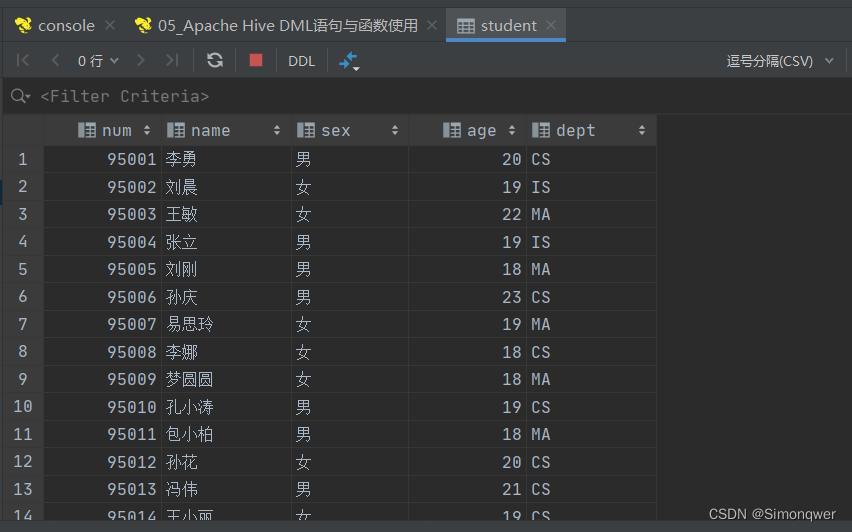This screenshot has width=852, height=532.
Task: Go to last page of rows
Action: pyautogui.click(x=172, y=60)
